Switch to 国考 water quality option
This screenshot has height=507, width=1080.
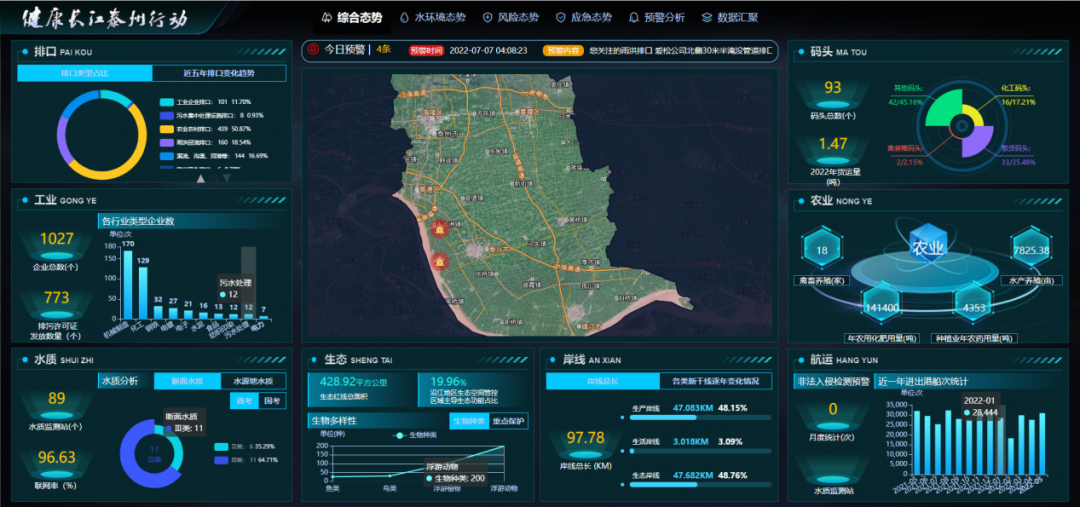[x=271, y=401]
